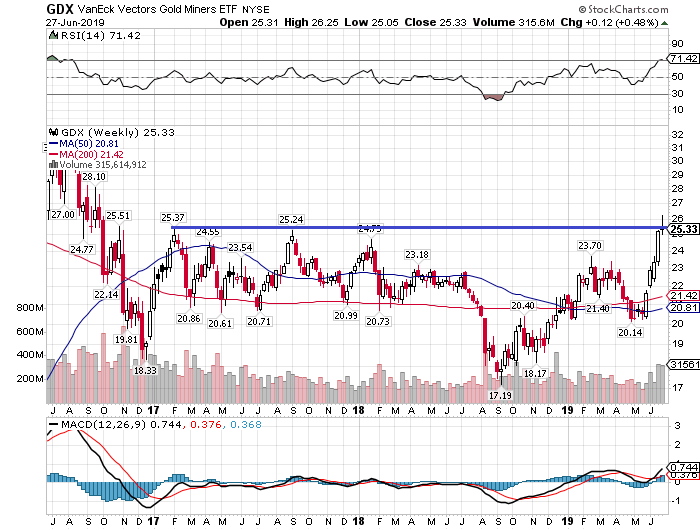Click the date 27-Jun-2019
The height and width of the screenshot is (530, 700).
point(75,22)
